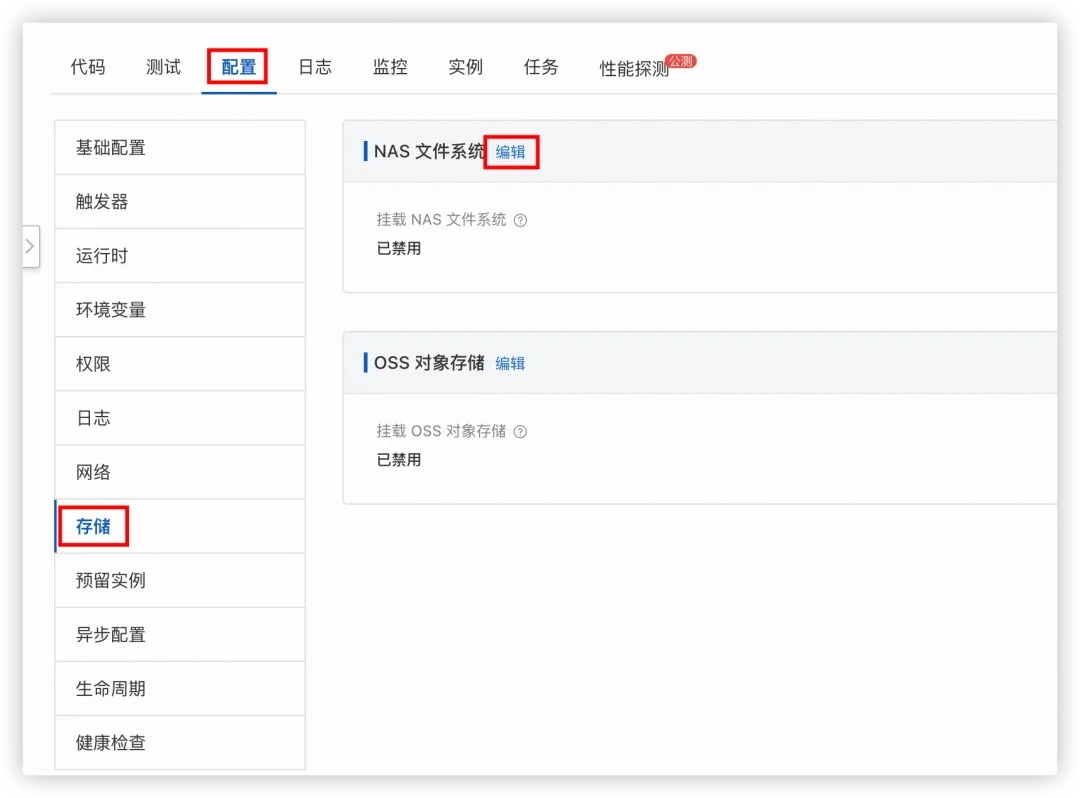
Task: Select 环境变量 in the sidebar
Action: pos(180,310)
